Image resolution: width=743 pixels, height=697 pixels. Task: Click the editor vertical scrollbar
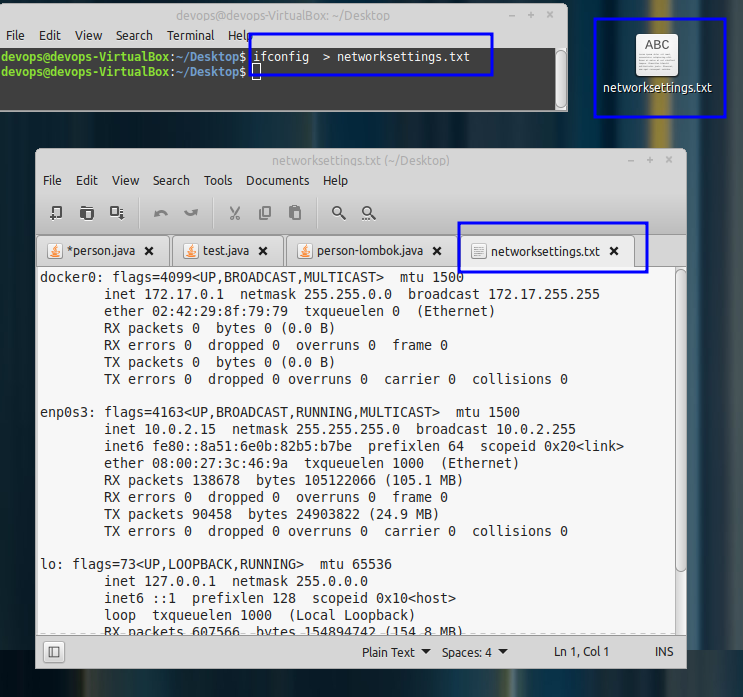680,421
